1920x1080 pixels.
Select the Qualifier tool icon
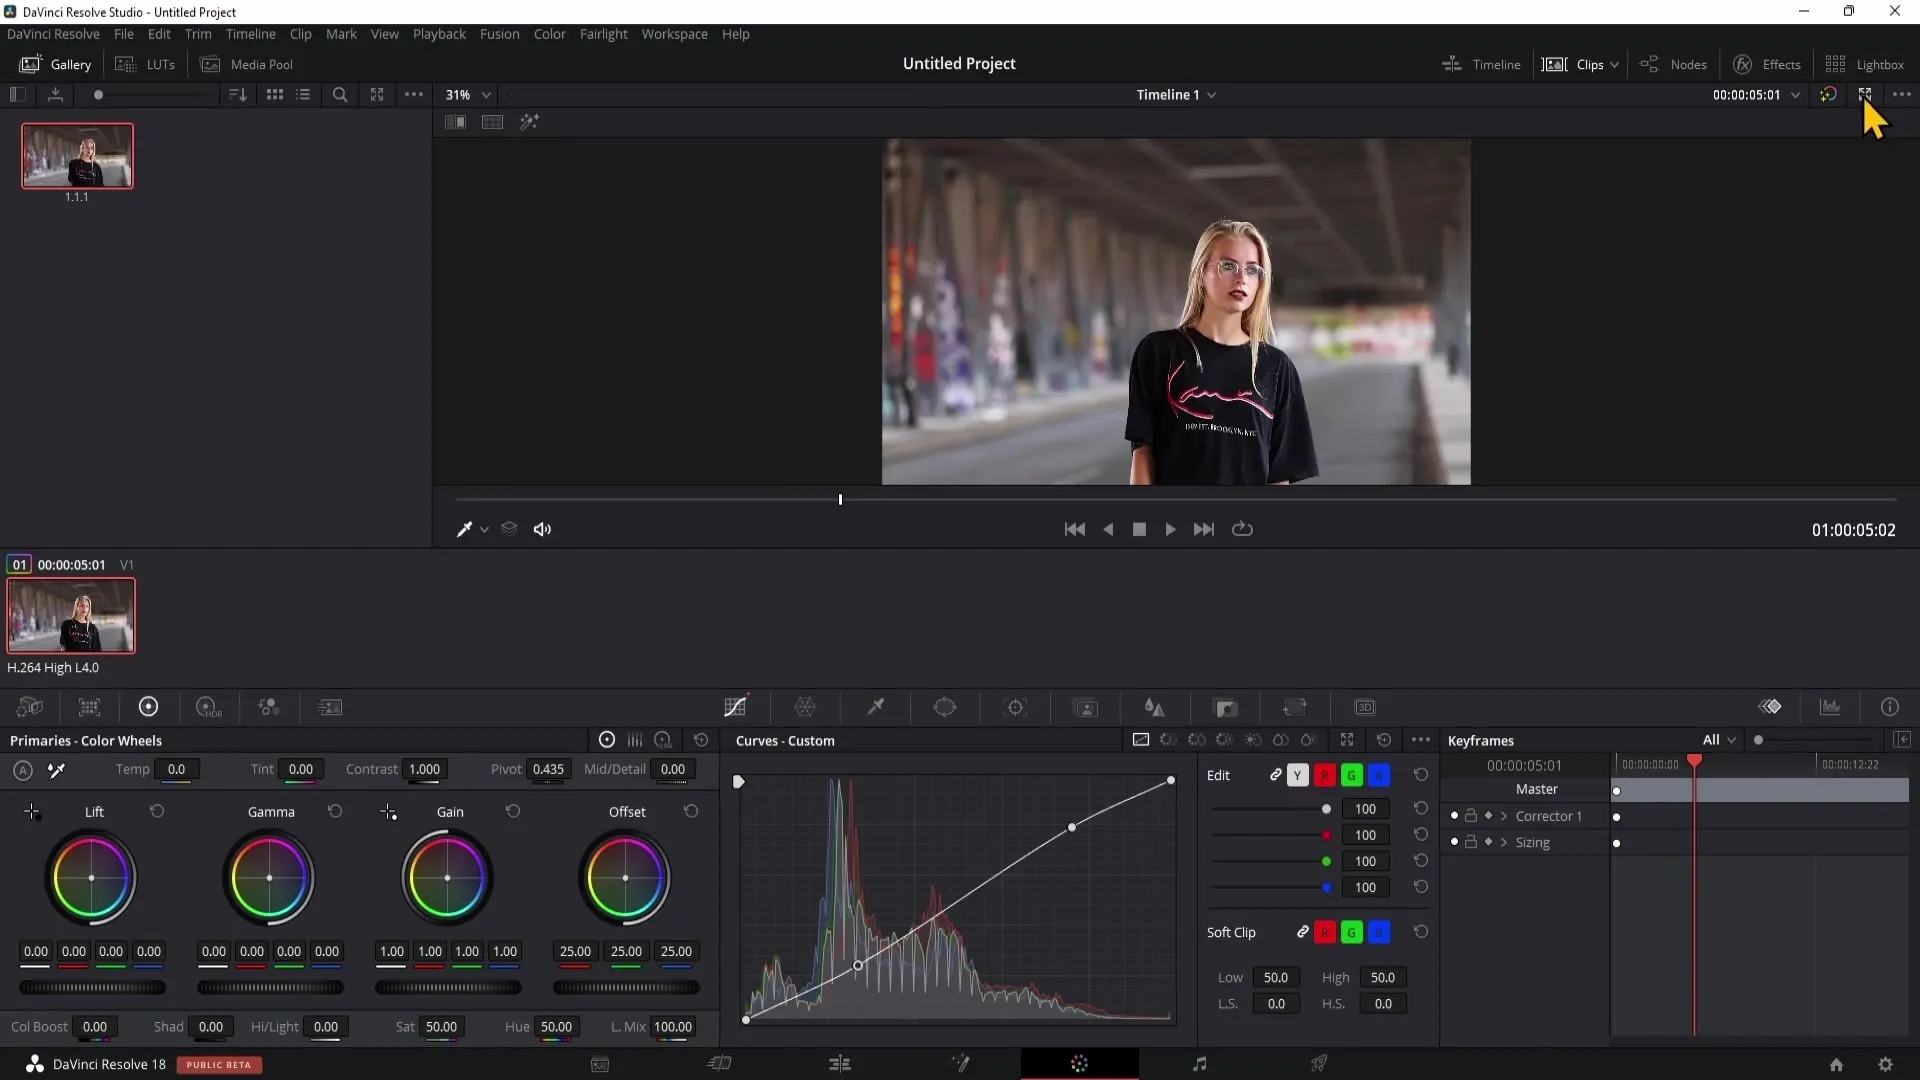[x=877, y=707]
